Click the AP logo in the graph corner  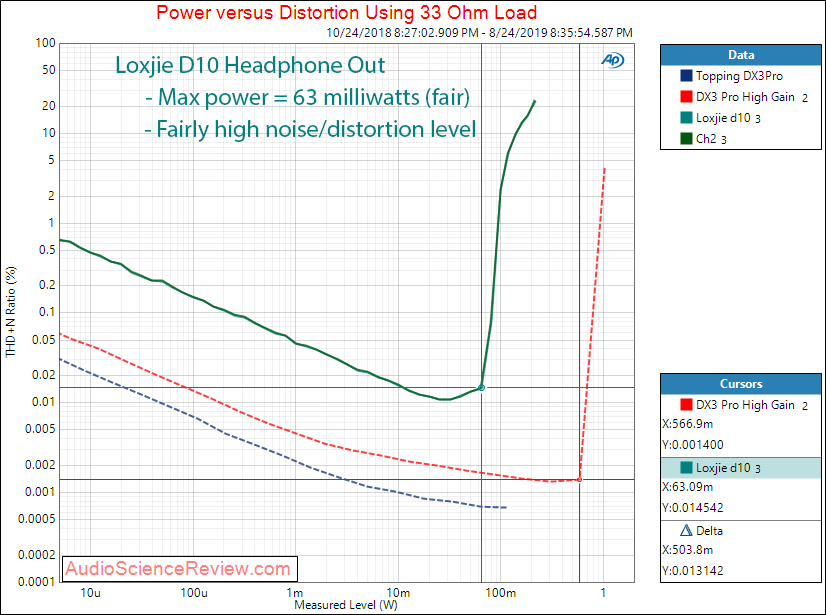[x=613, y=61]
